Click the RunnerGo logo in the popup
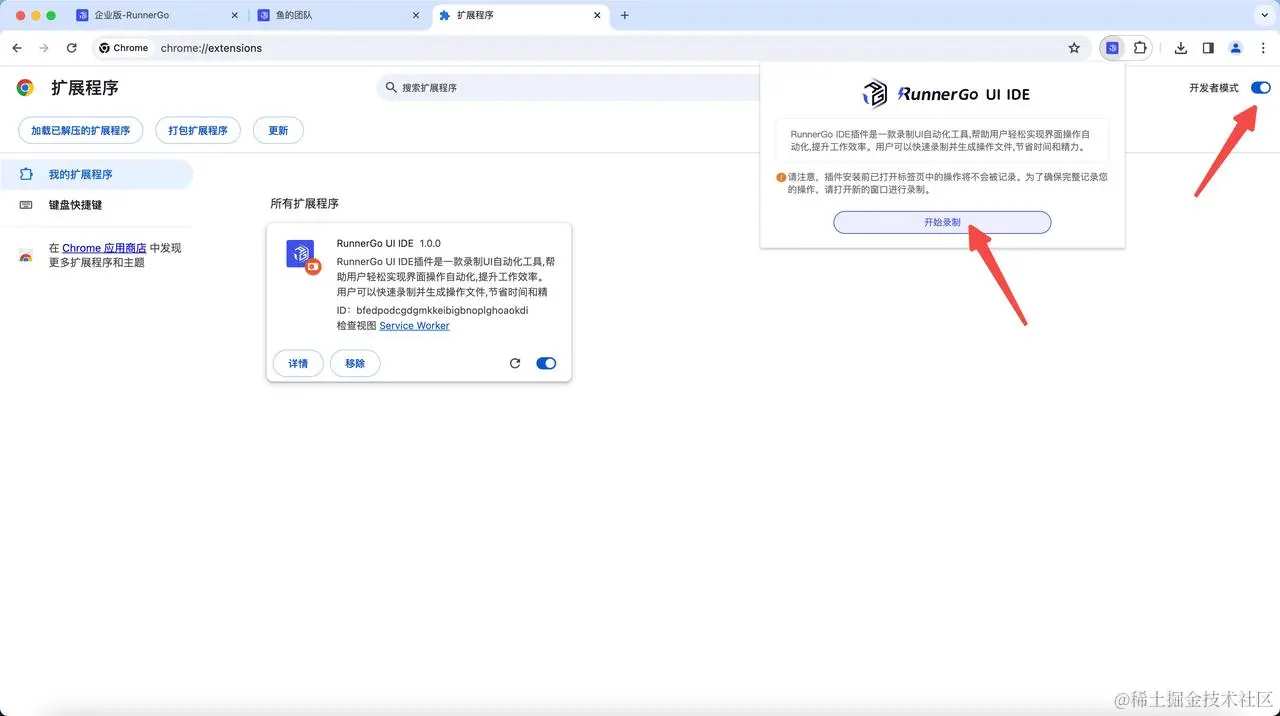 (x=945, y=94)
